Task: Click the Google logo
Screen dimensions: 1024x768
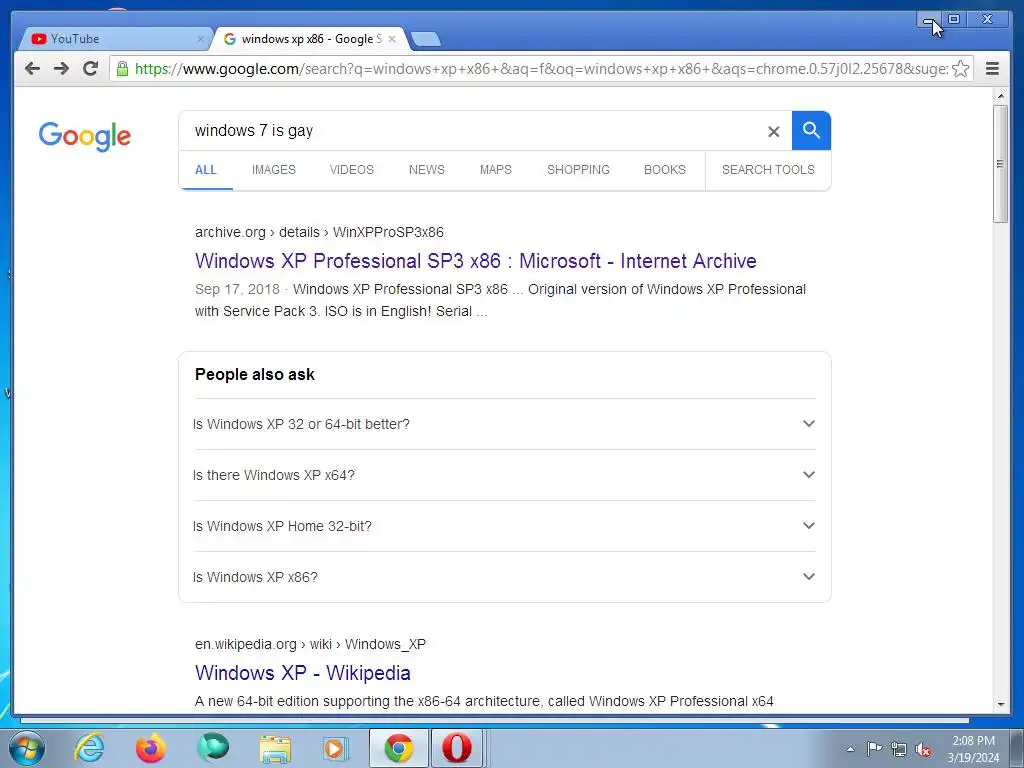Action: pyautogui.click(x=85, y=136)
